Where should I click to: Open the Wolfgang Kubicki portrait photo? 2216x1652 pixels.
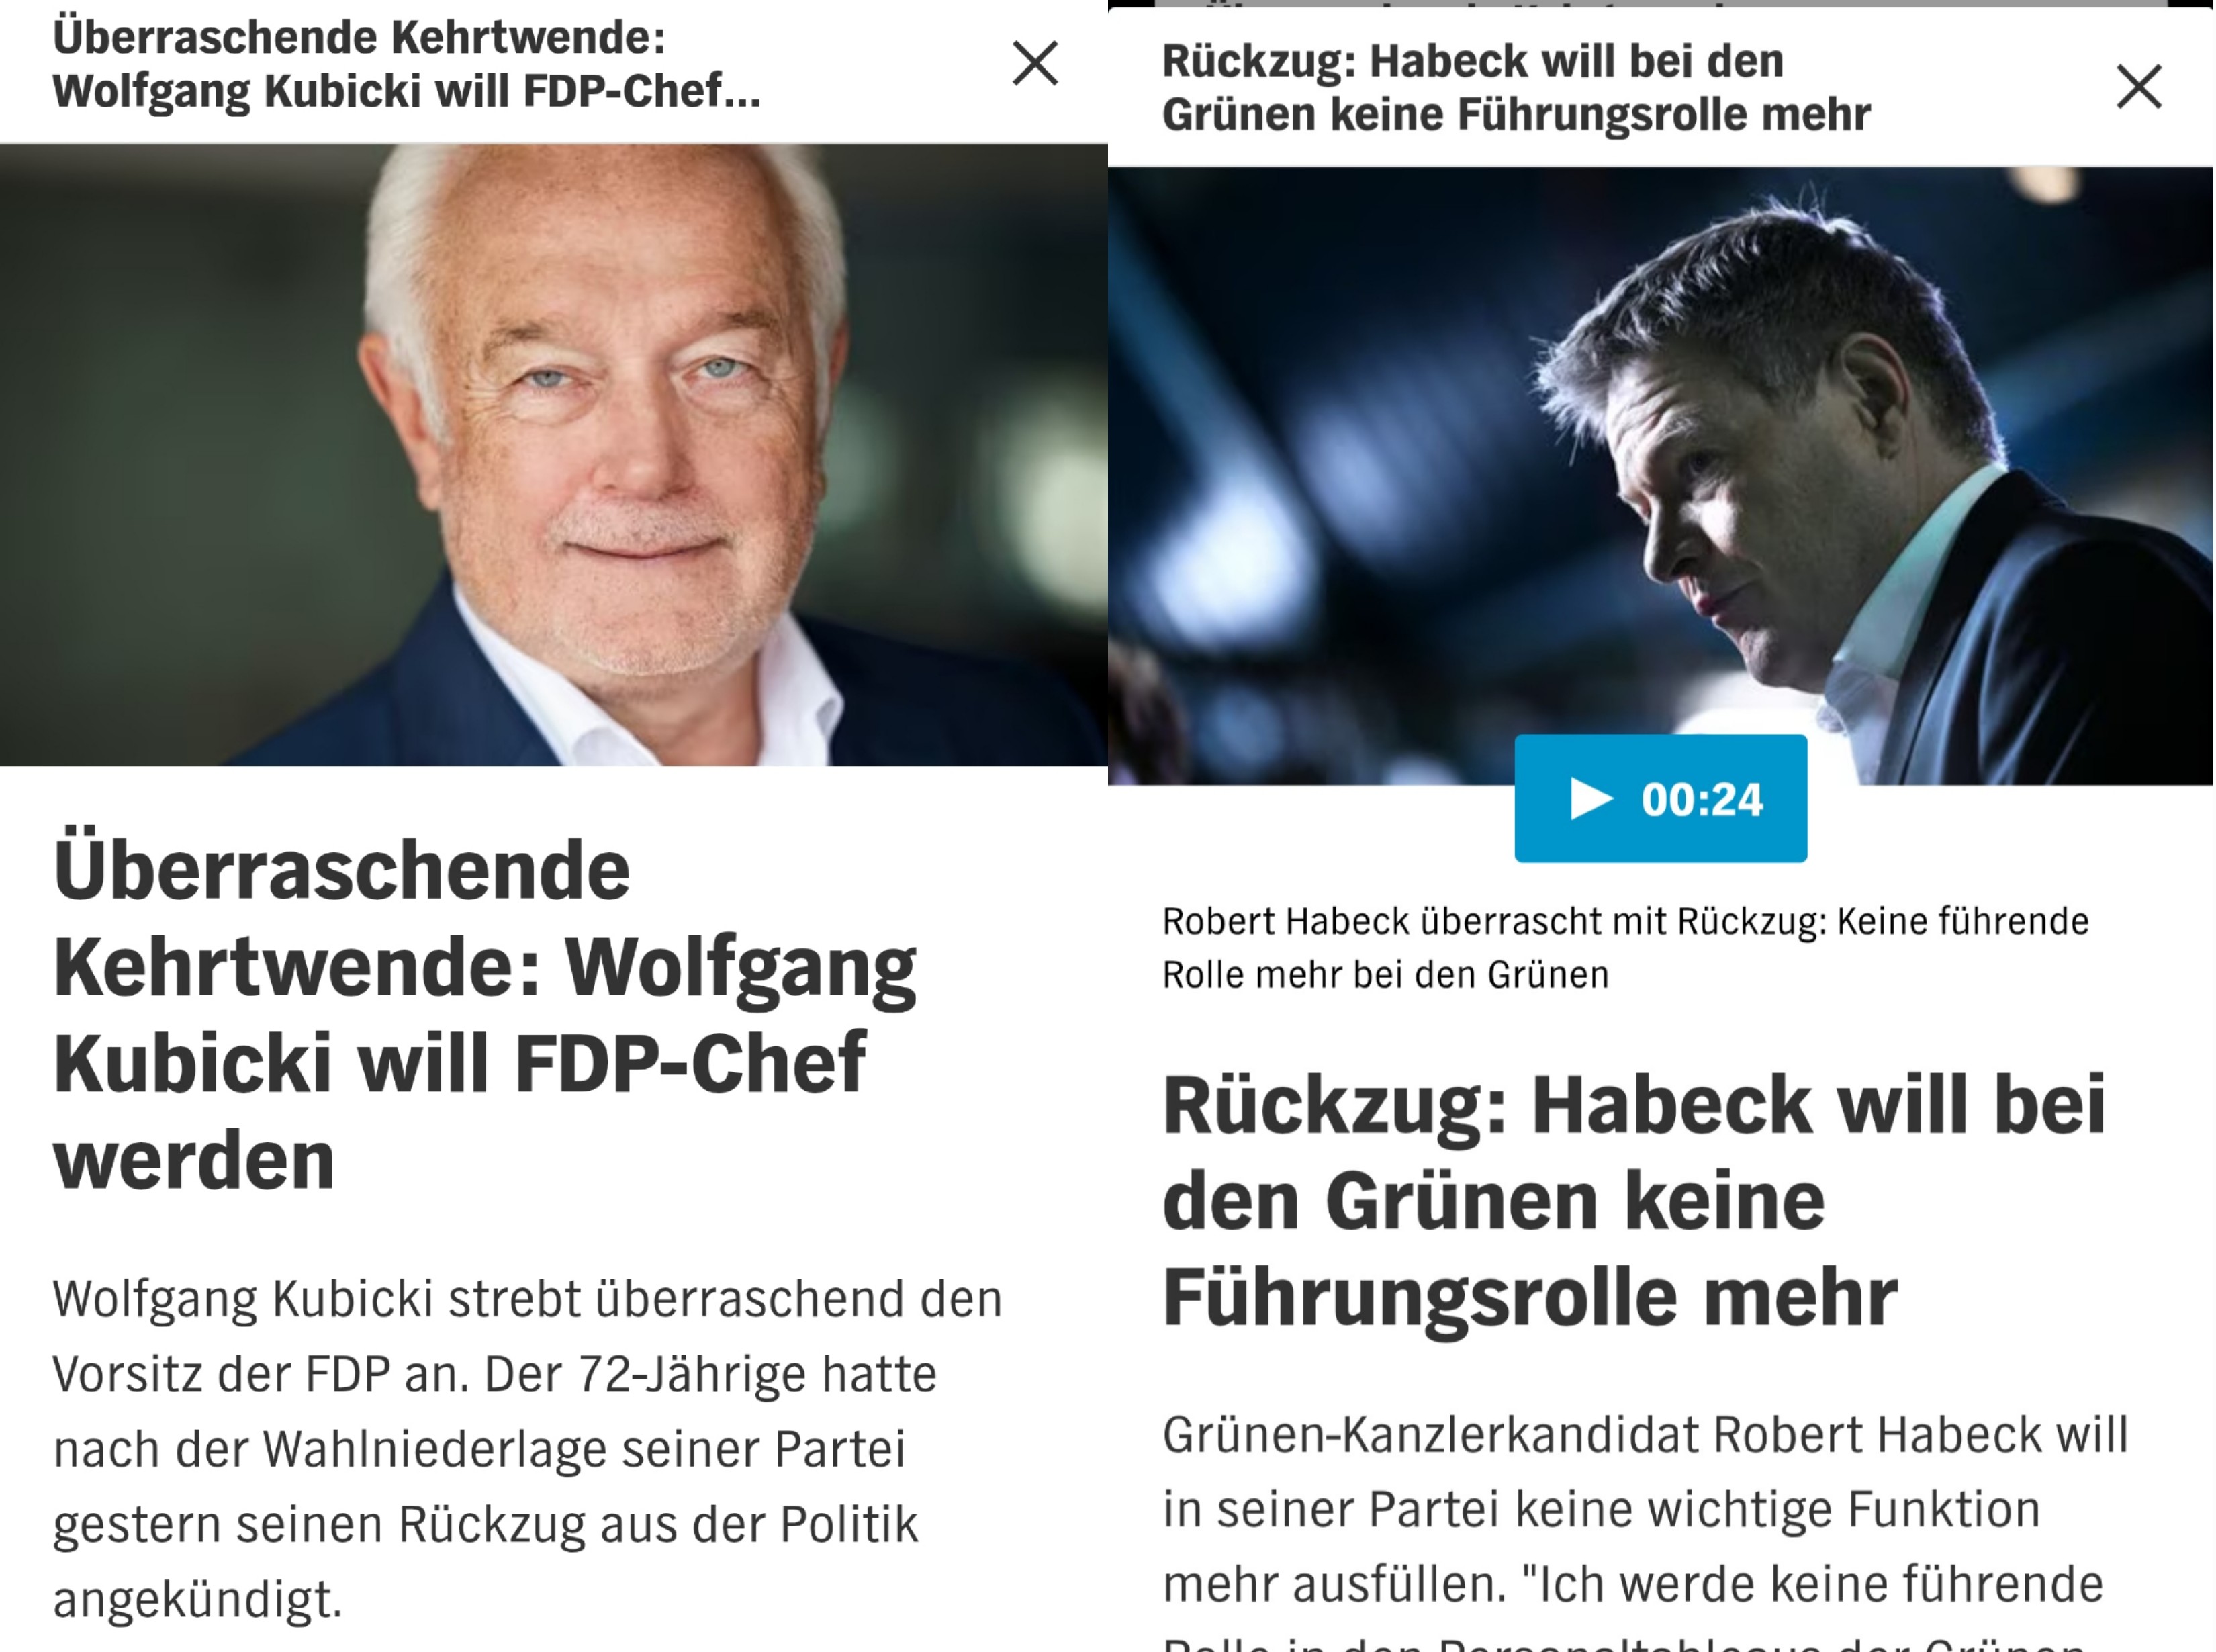(553, 455)
